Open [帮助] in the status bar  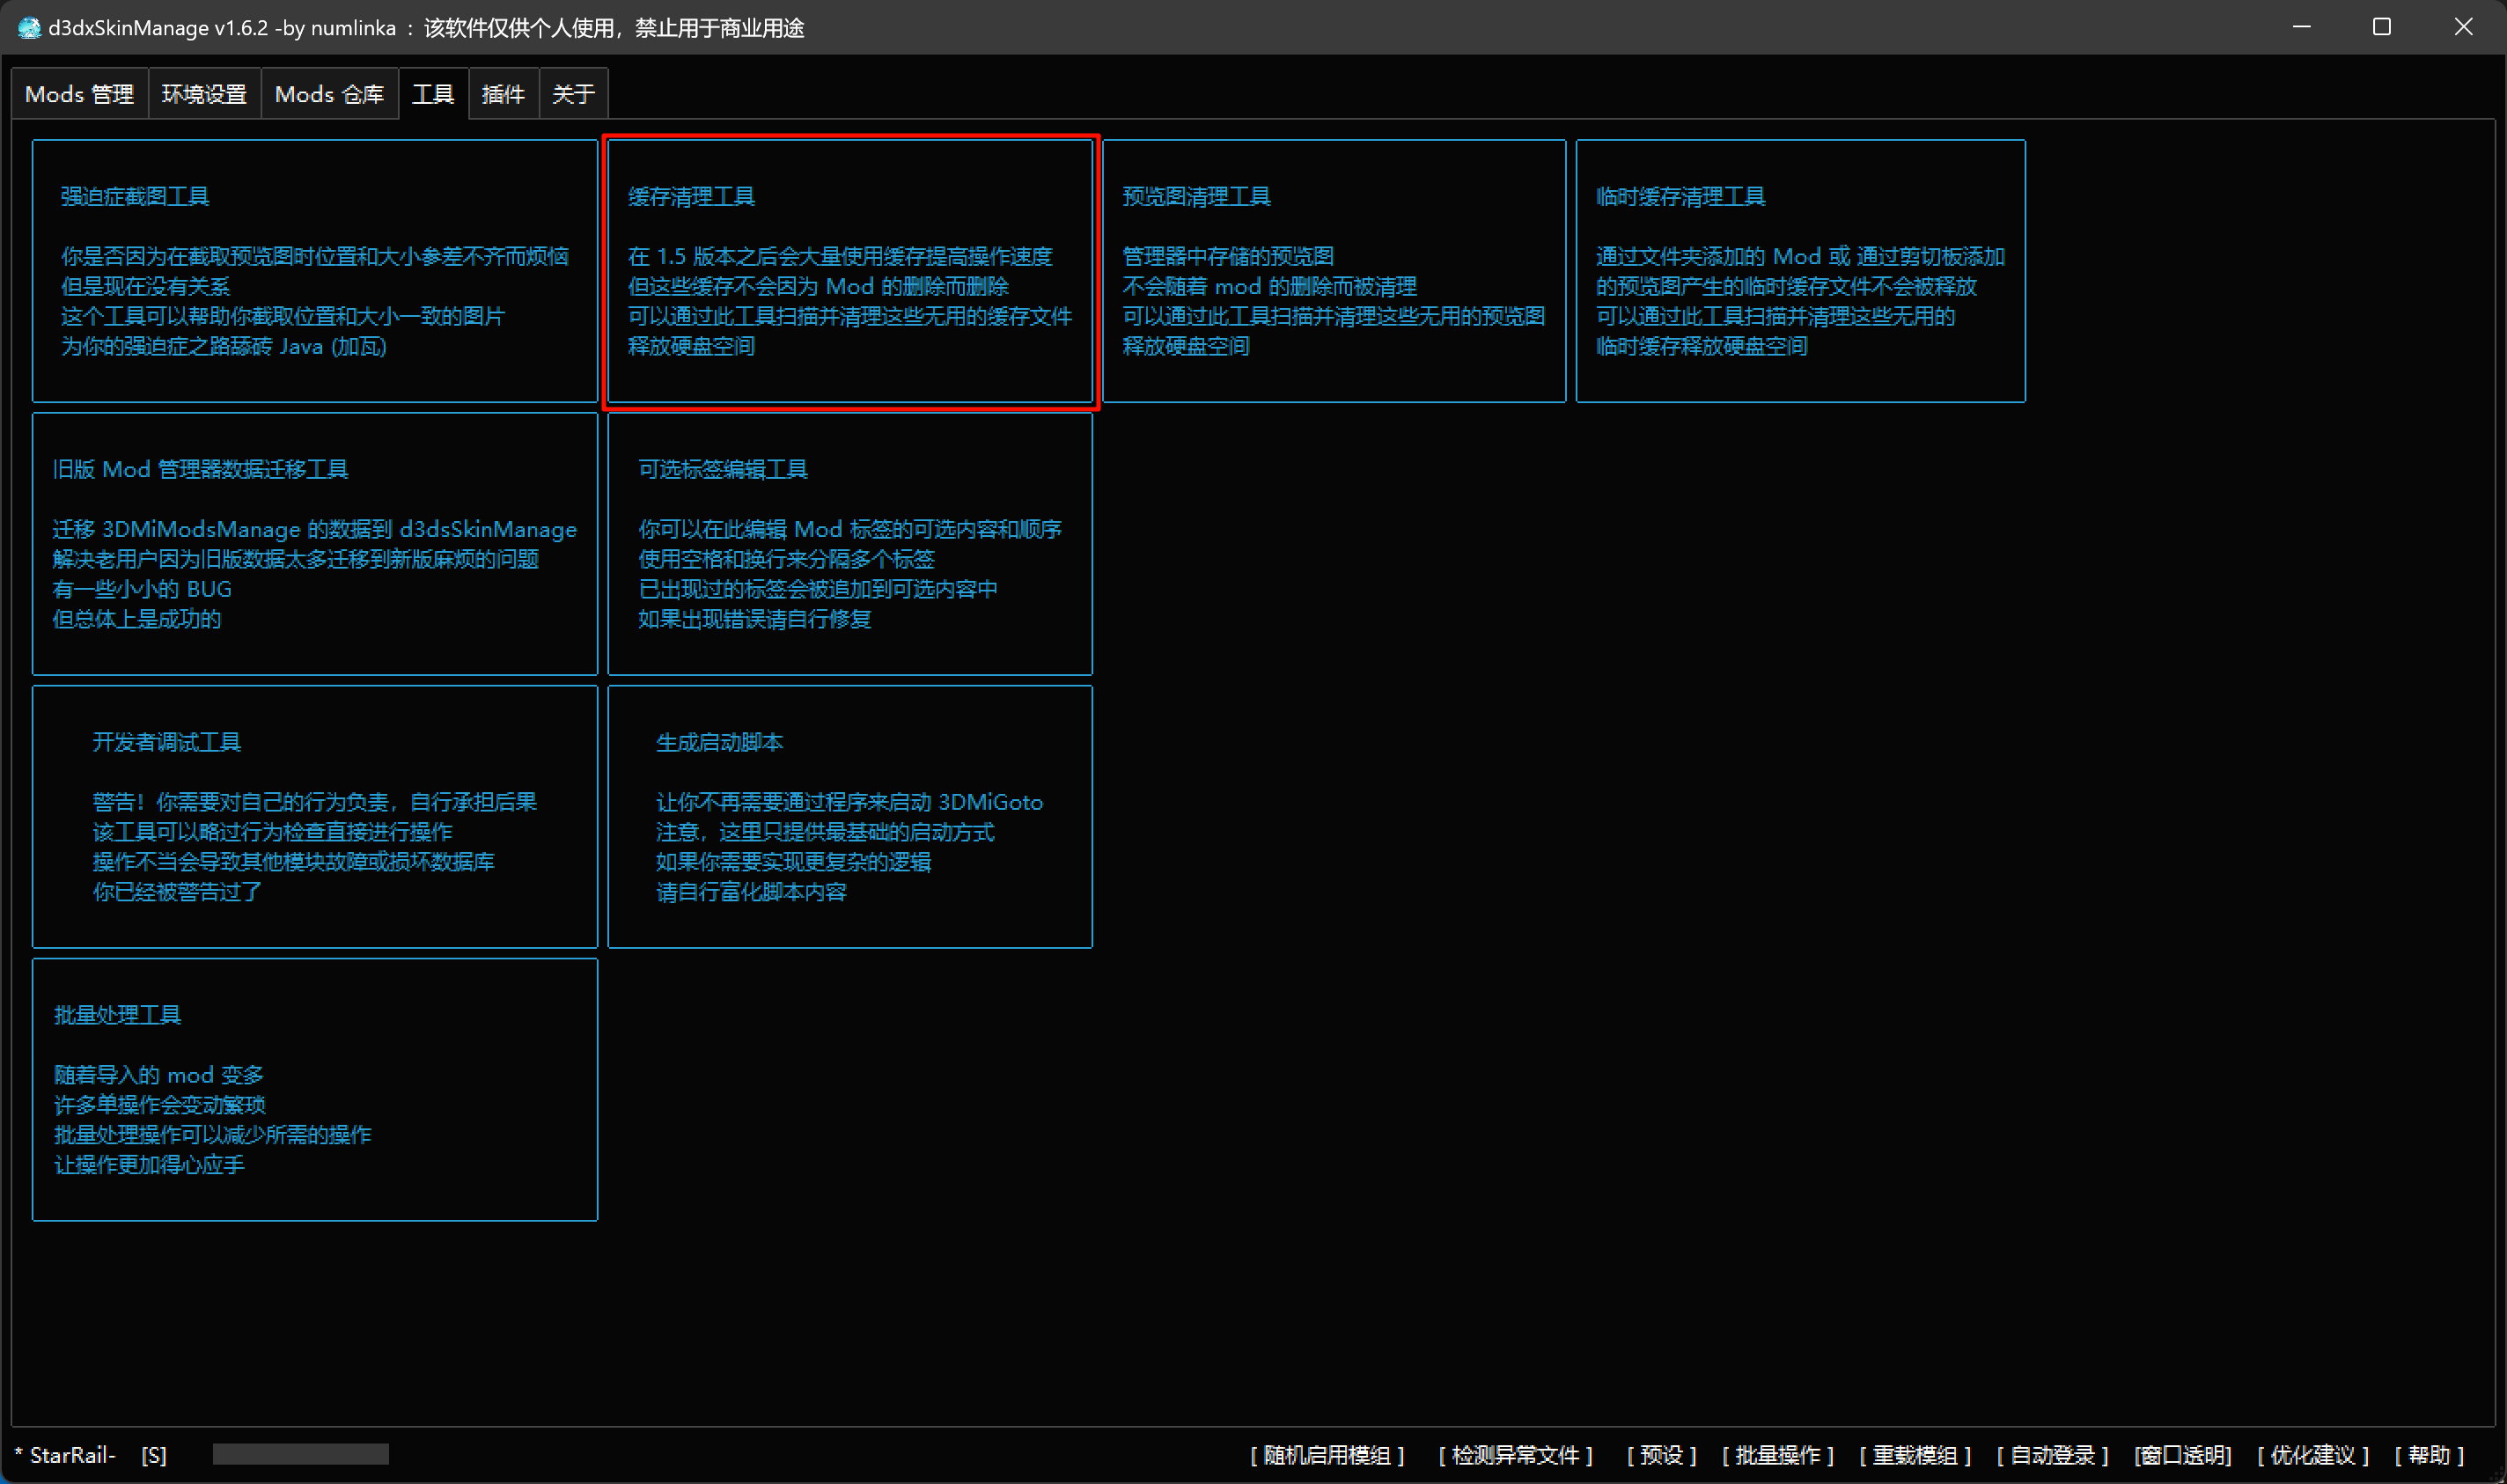pyautogui.click(x=2429, y=1455)
